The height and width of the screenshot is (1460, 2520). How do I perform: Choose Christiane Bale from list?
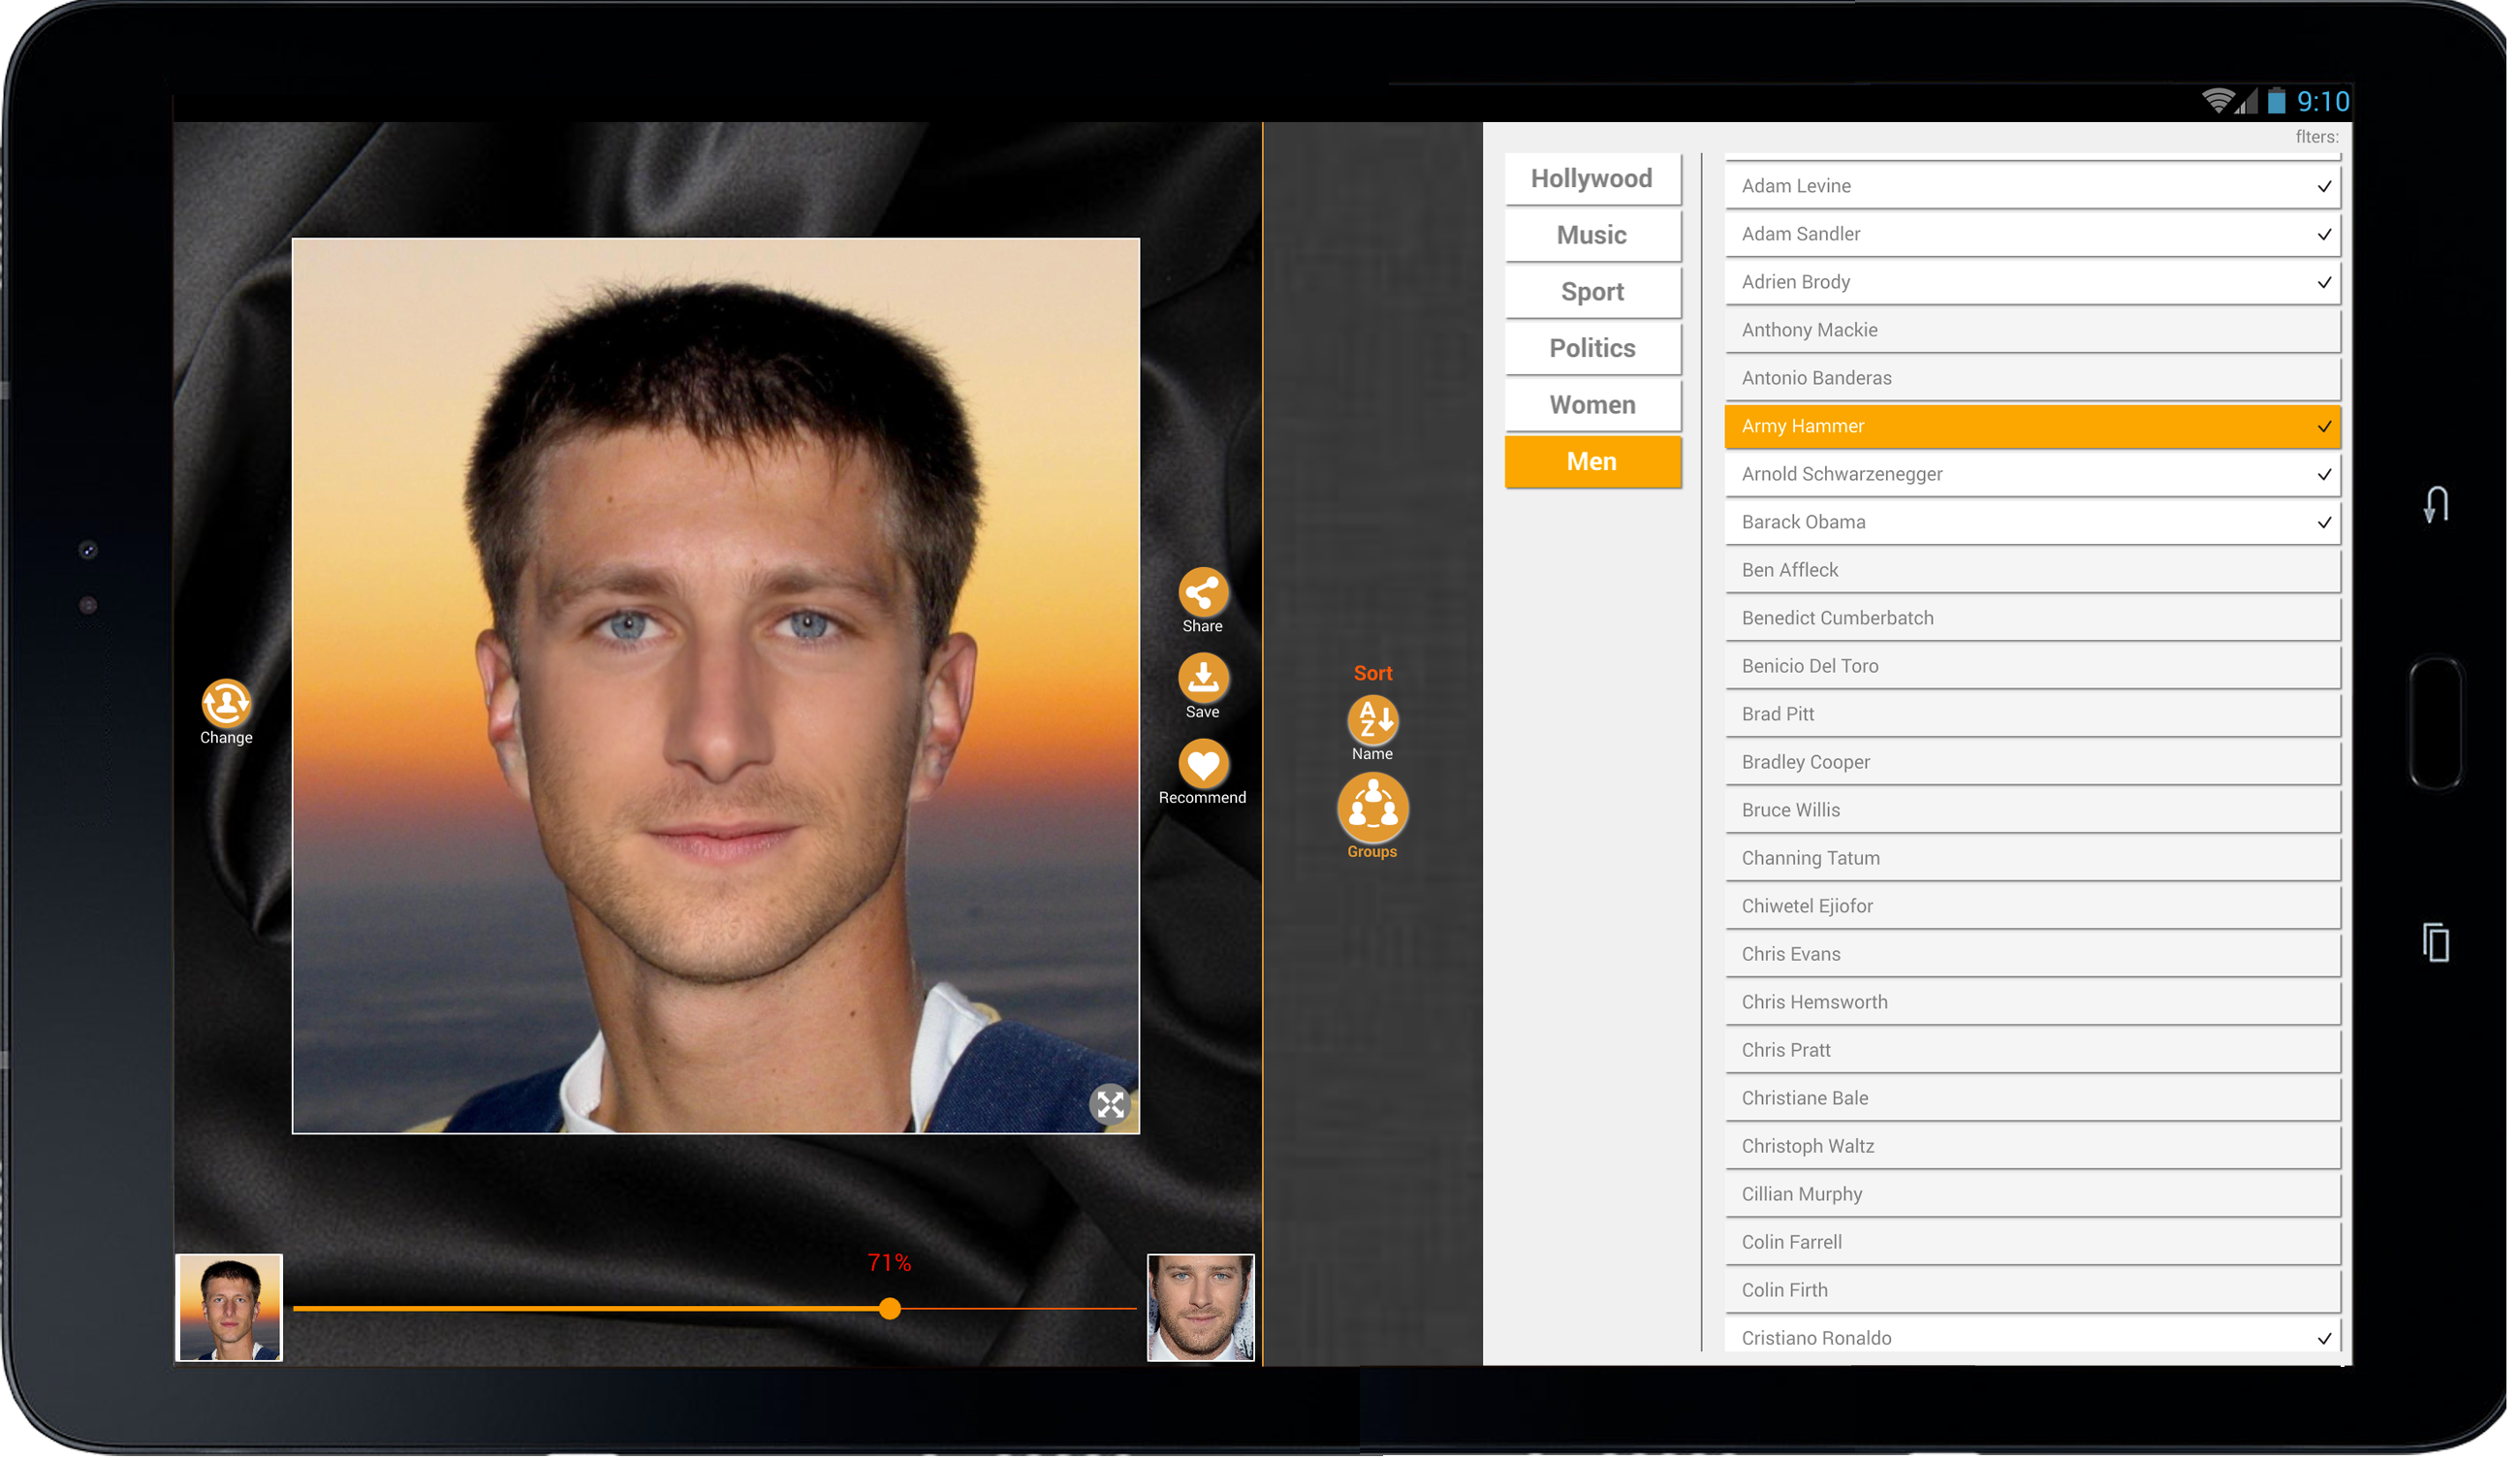[x=2032, y=1098]
